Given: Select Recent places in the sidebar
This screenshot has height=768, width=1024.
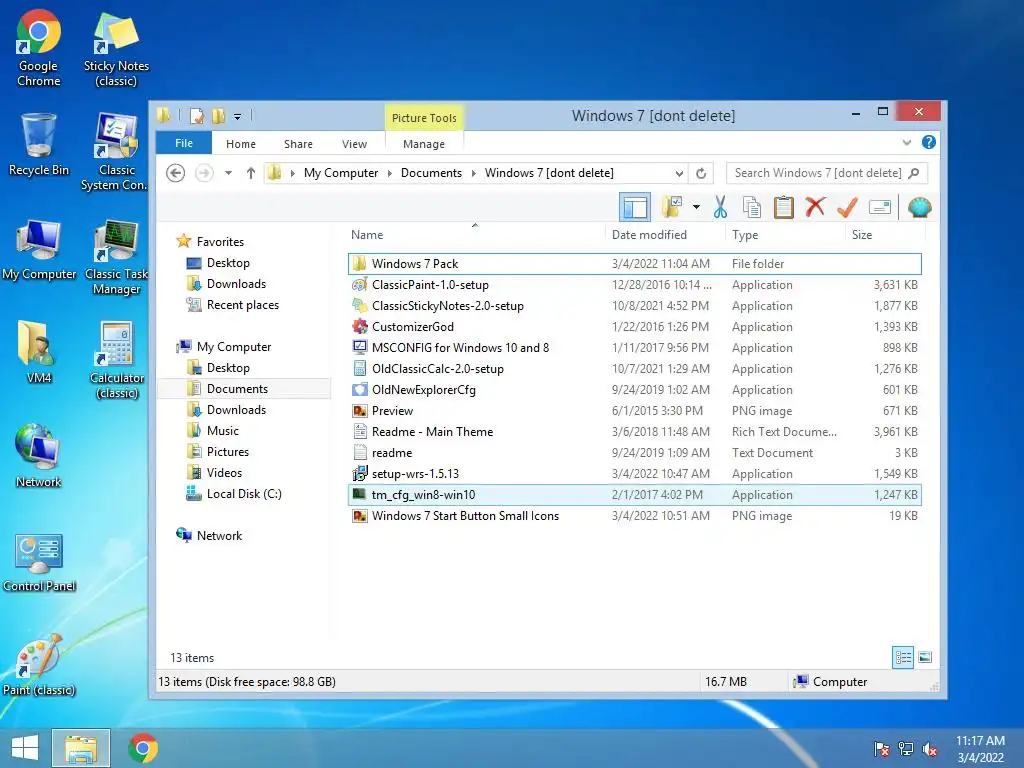Looking at the screenshot, I should pyautogui.click(x=243, y=305).
